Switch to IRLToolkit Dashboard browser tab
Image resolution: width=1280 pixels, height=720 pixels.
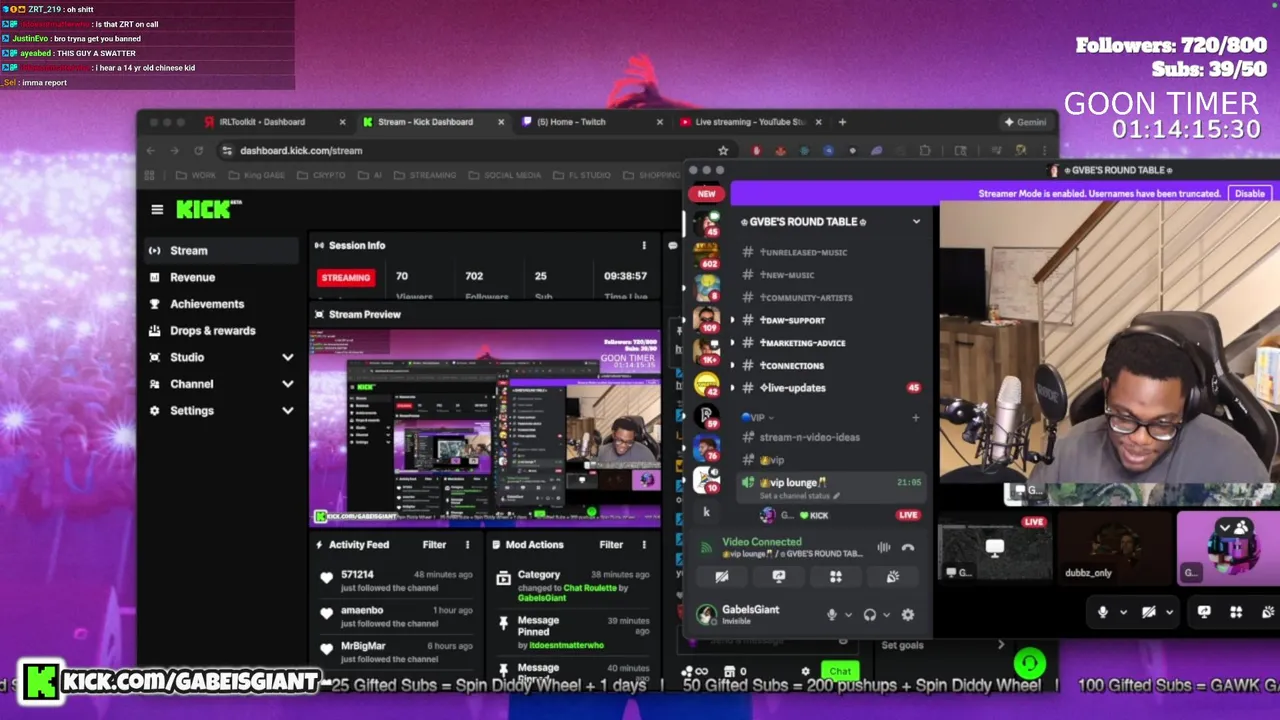coord(262,122)
